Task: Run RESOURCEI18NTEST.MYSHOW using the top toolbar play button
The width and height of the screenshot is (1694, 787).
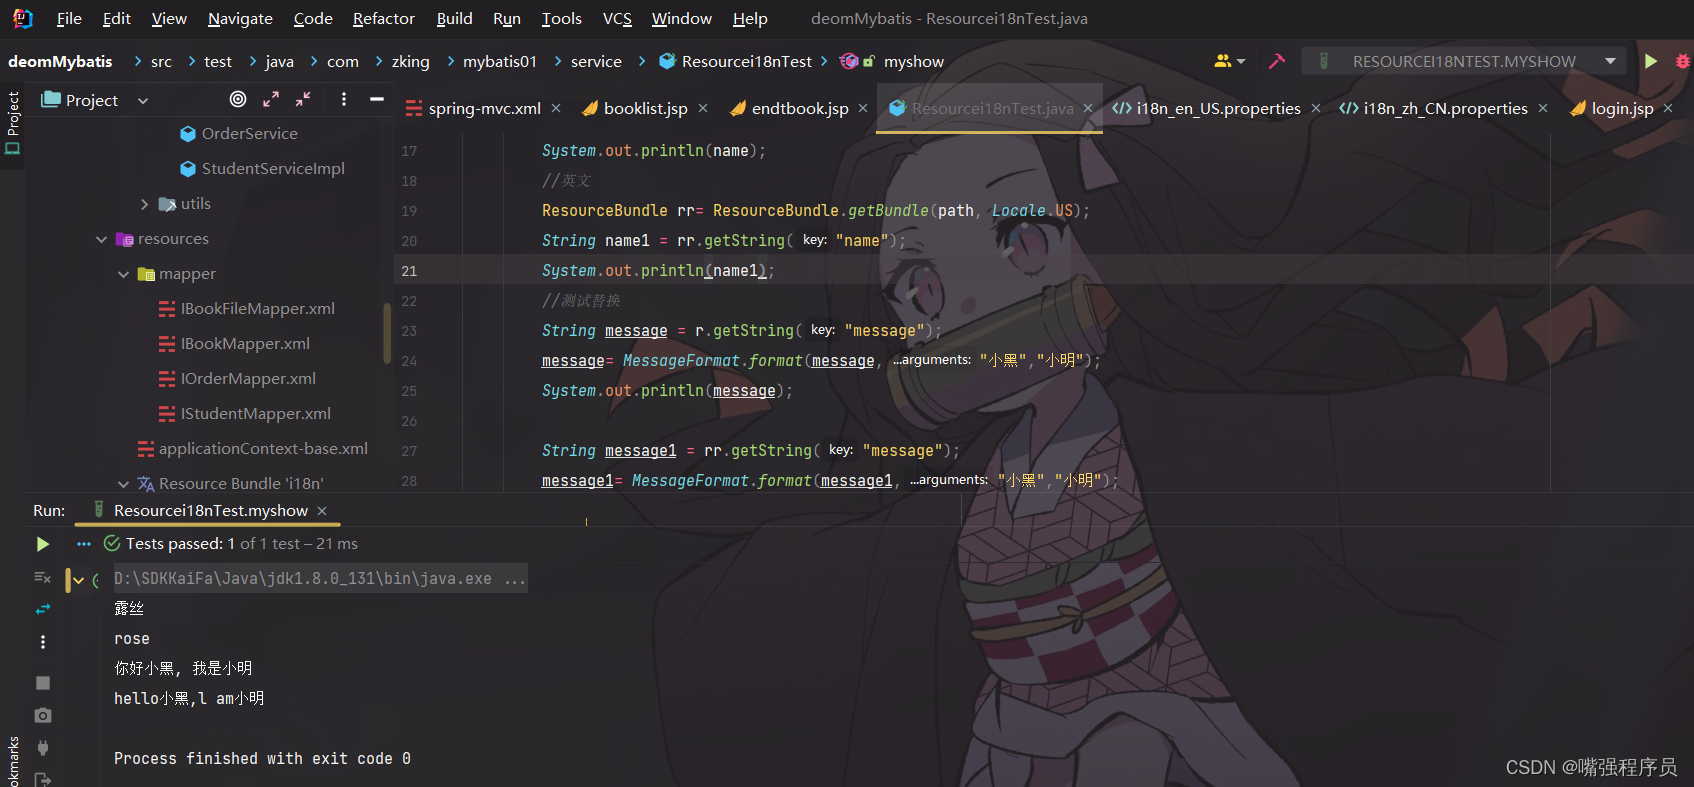Action: (1651, 61)
